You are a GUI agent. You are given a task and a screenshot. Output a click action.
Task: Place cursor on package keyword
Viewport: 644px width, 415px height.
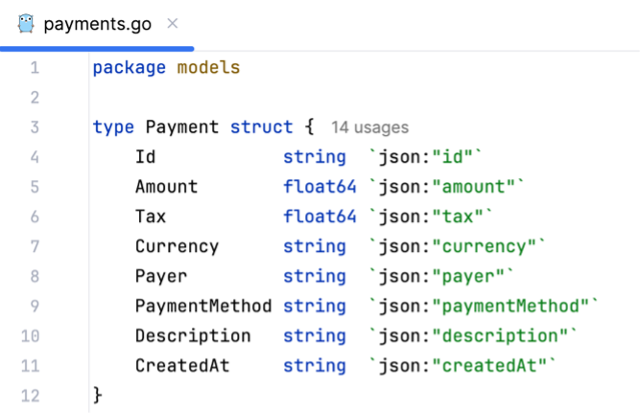(x=129, y=68)
